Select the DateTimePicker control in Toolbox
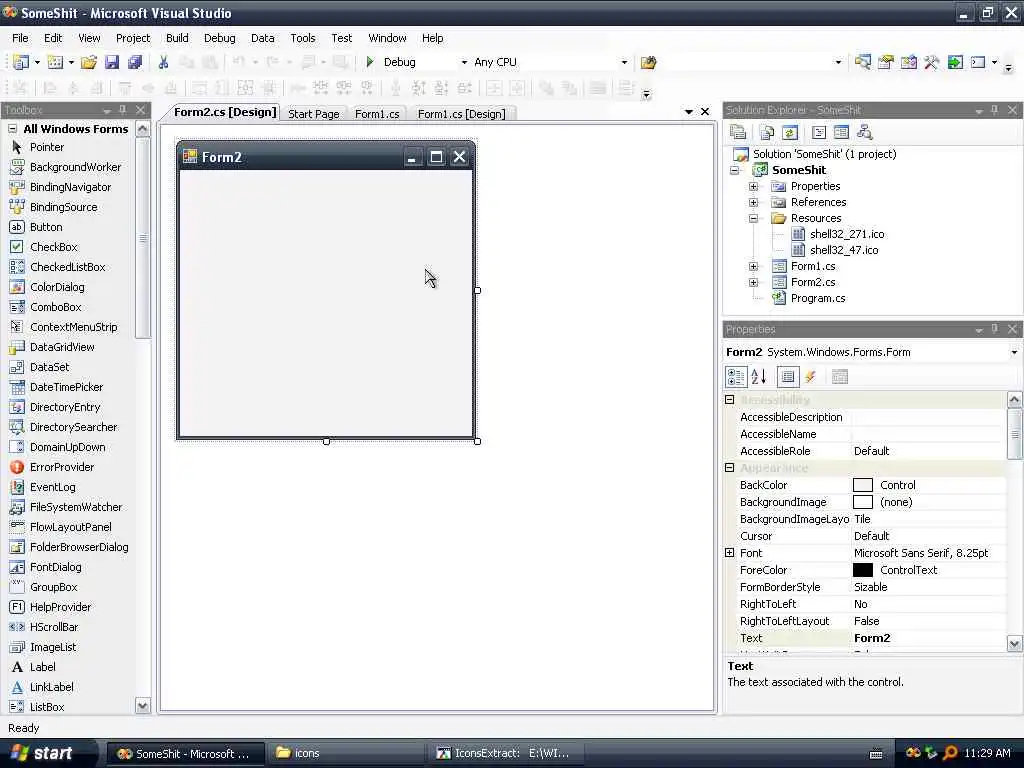The height and width of the screenshot is (768, 1024). click(x=66, y=387)
